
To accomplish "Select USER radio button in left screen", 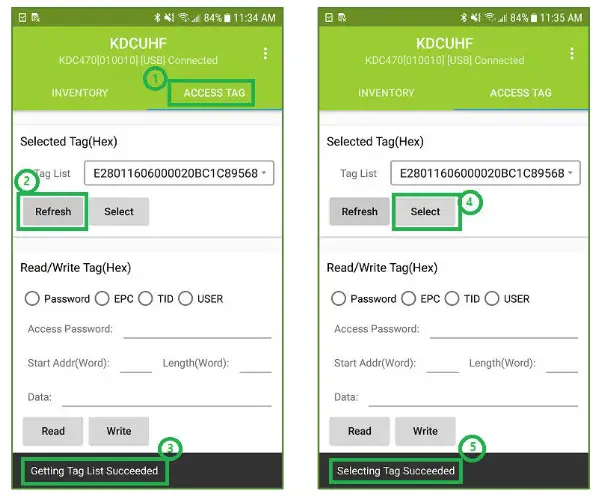I will (x=185, y=298).
